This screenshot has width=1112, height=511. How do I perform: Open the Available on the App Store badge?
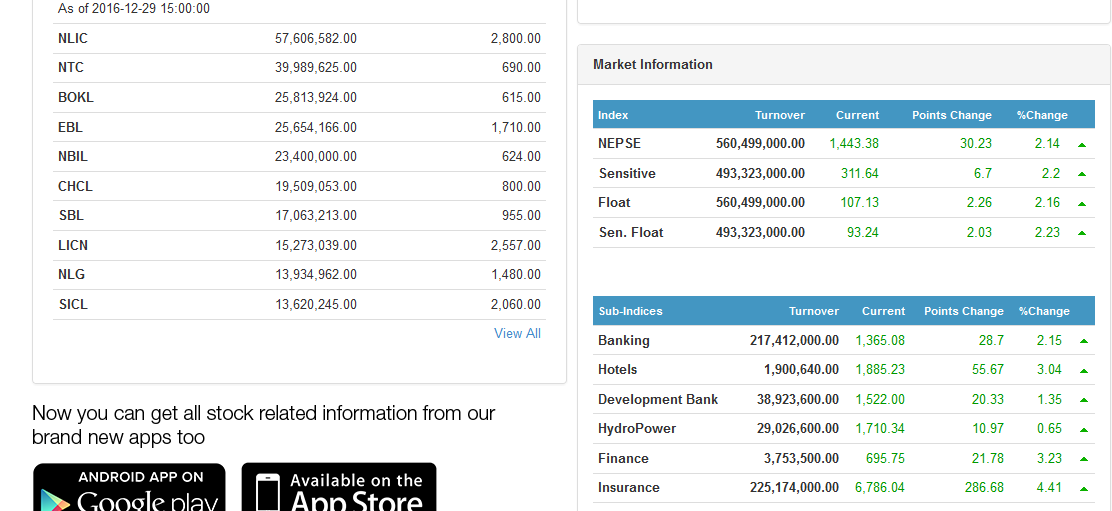(x=339, y=487)
